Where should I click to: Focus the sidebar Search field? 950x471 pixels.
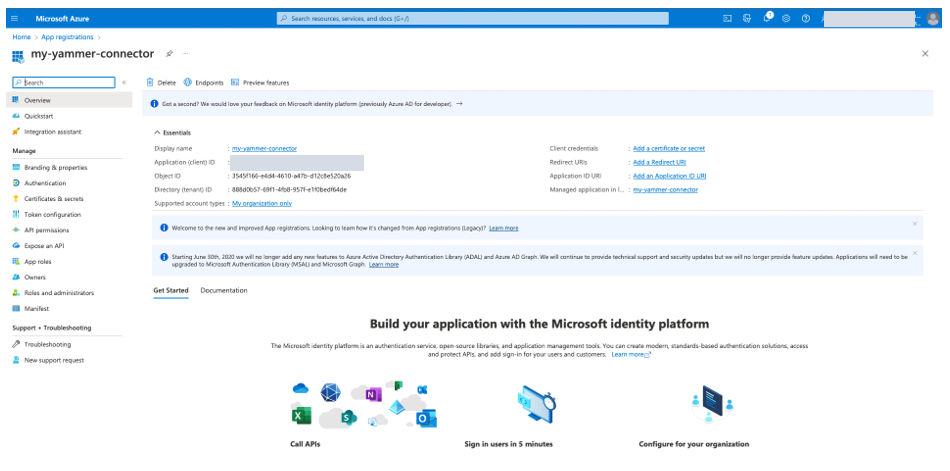(64, 82)
